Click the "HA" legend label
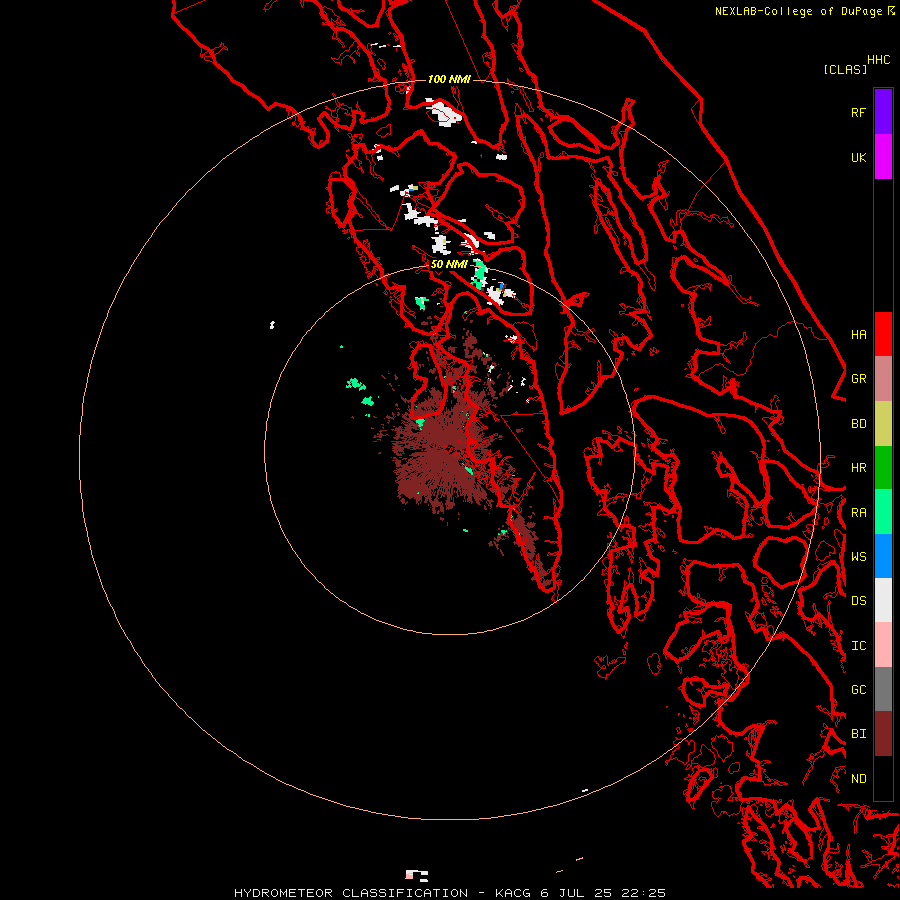The image size is (900, 900). point(858,335)
